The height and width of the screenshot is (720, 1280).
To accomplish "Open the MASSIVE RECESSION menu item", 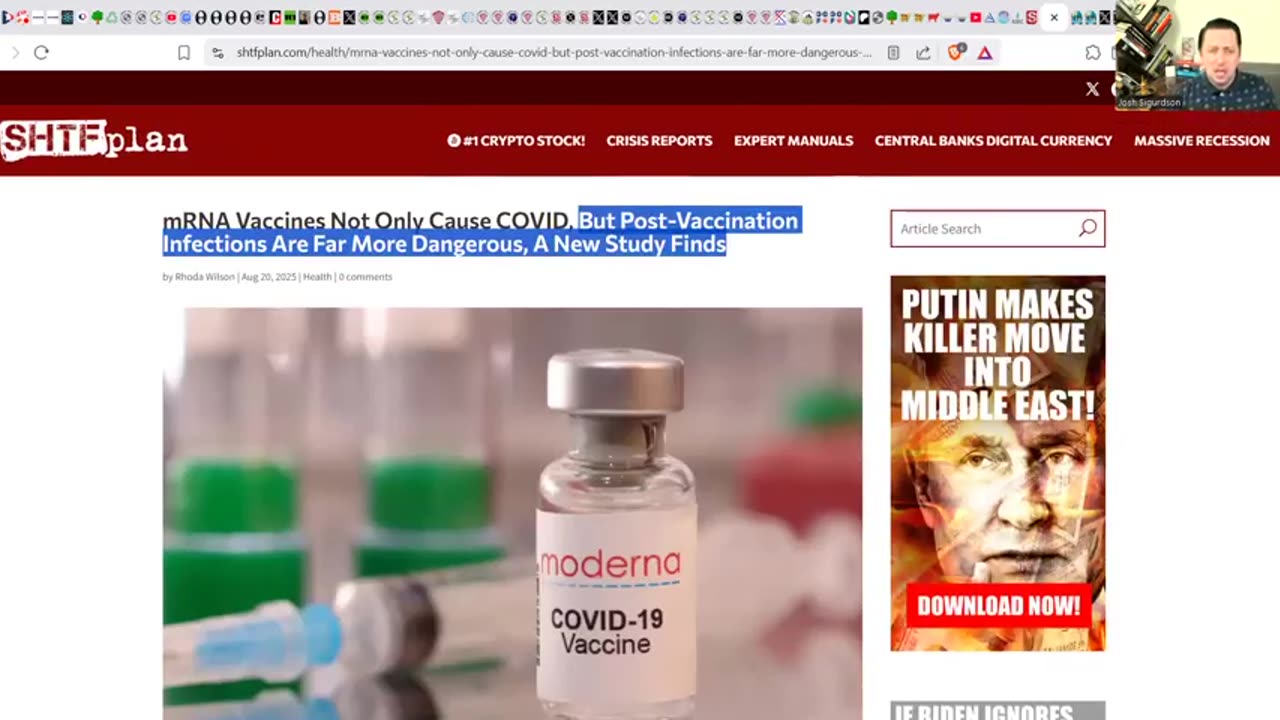I will [1201, 141].
